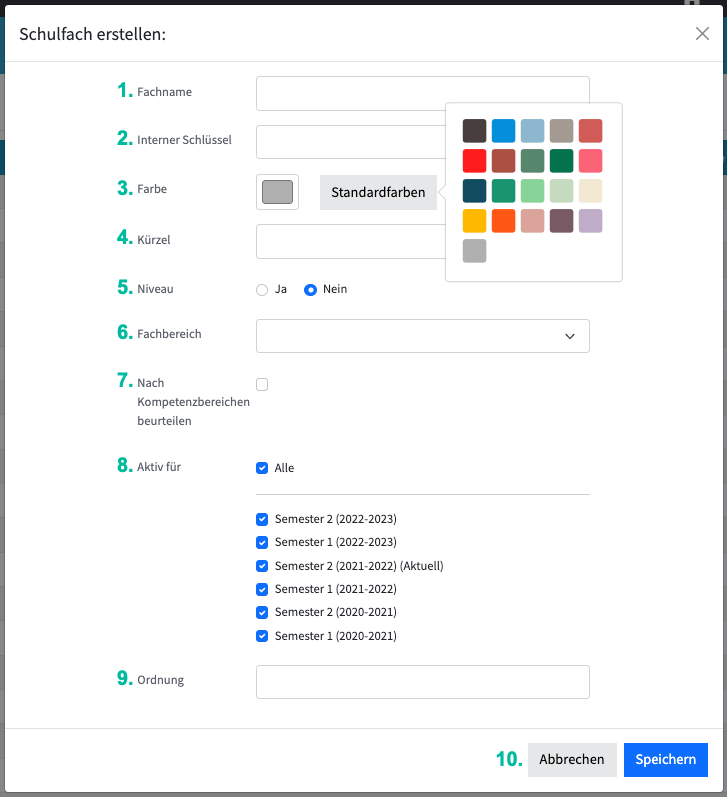Pick the deep forest green swatch
This screenshot has width=727, height=797.
[x=561, y=161]
